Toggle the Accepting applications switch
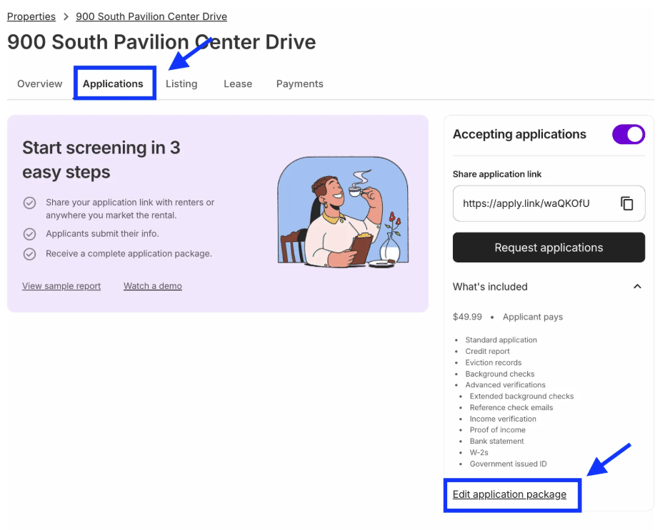The height and width of the screenshot is (530, 670). pos(628,134)
